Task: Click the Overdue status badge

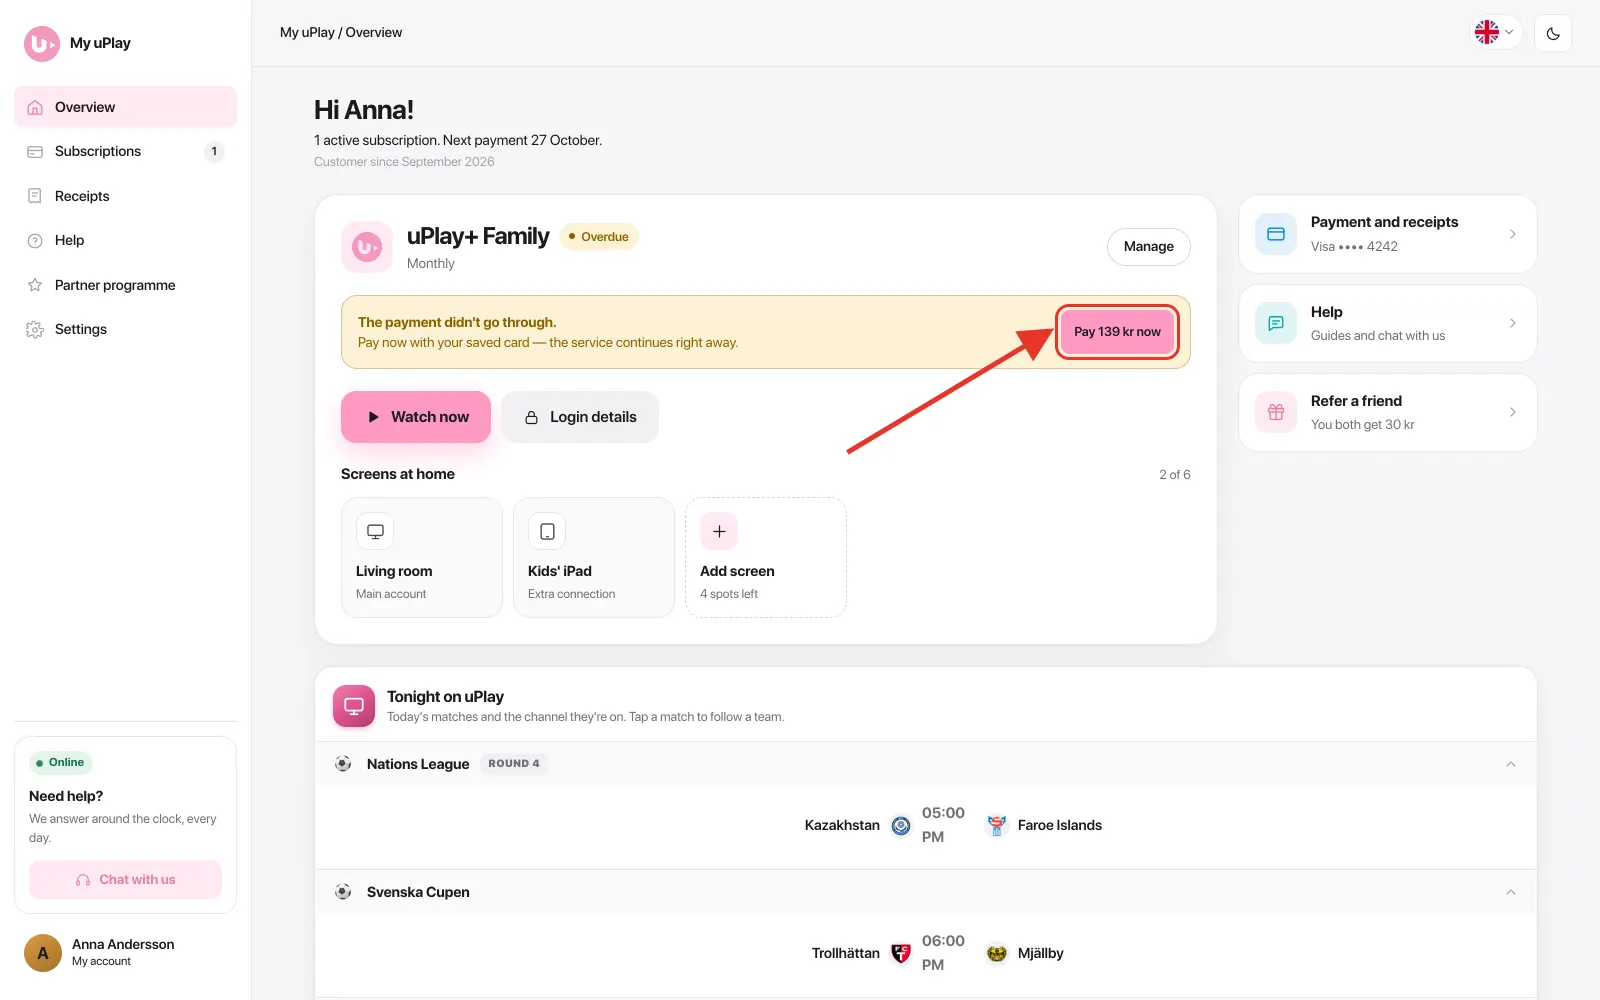Action: (x=599, y=237)
